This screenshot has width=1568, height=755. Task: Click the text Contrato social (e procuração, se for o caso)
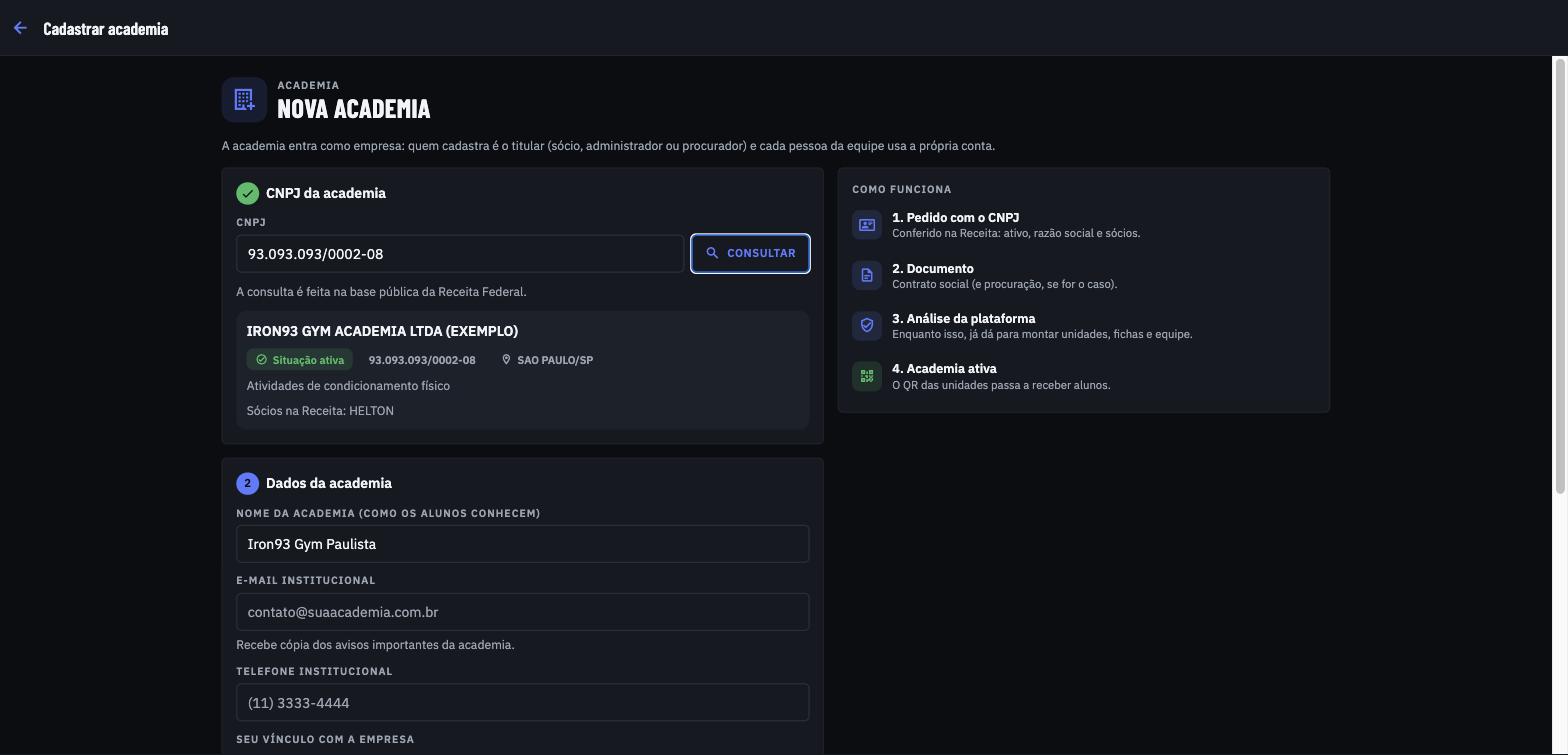1005,284
